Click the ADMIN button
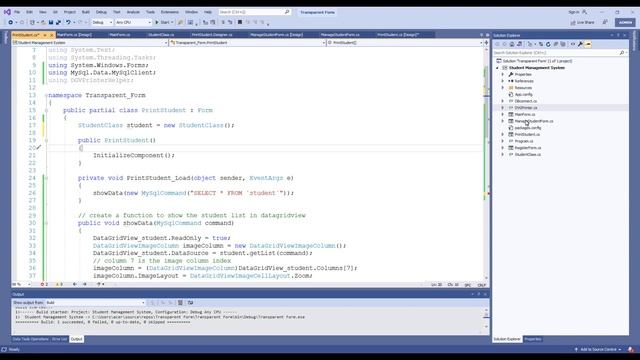The width and height of the screenshot is (640, 360). point(625,22)
